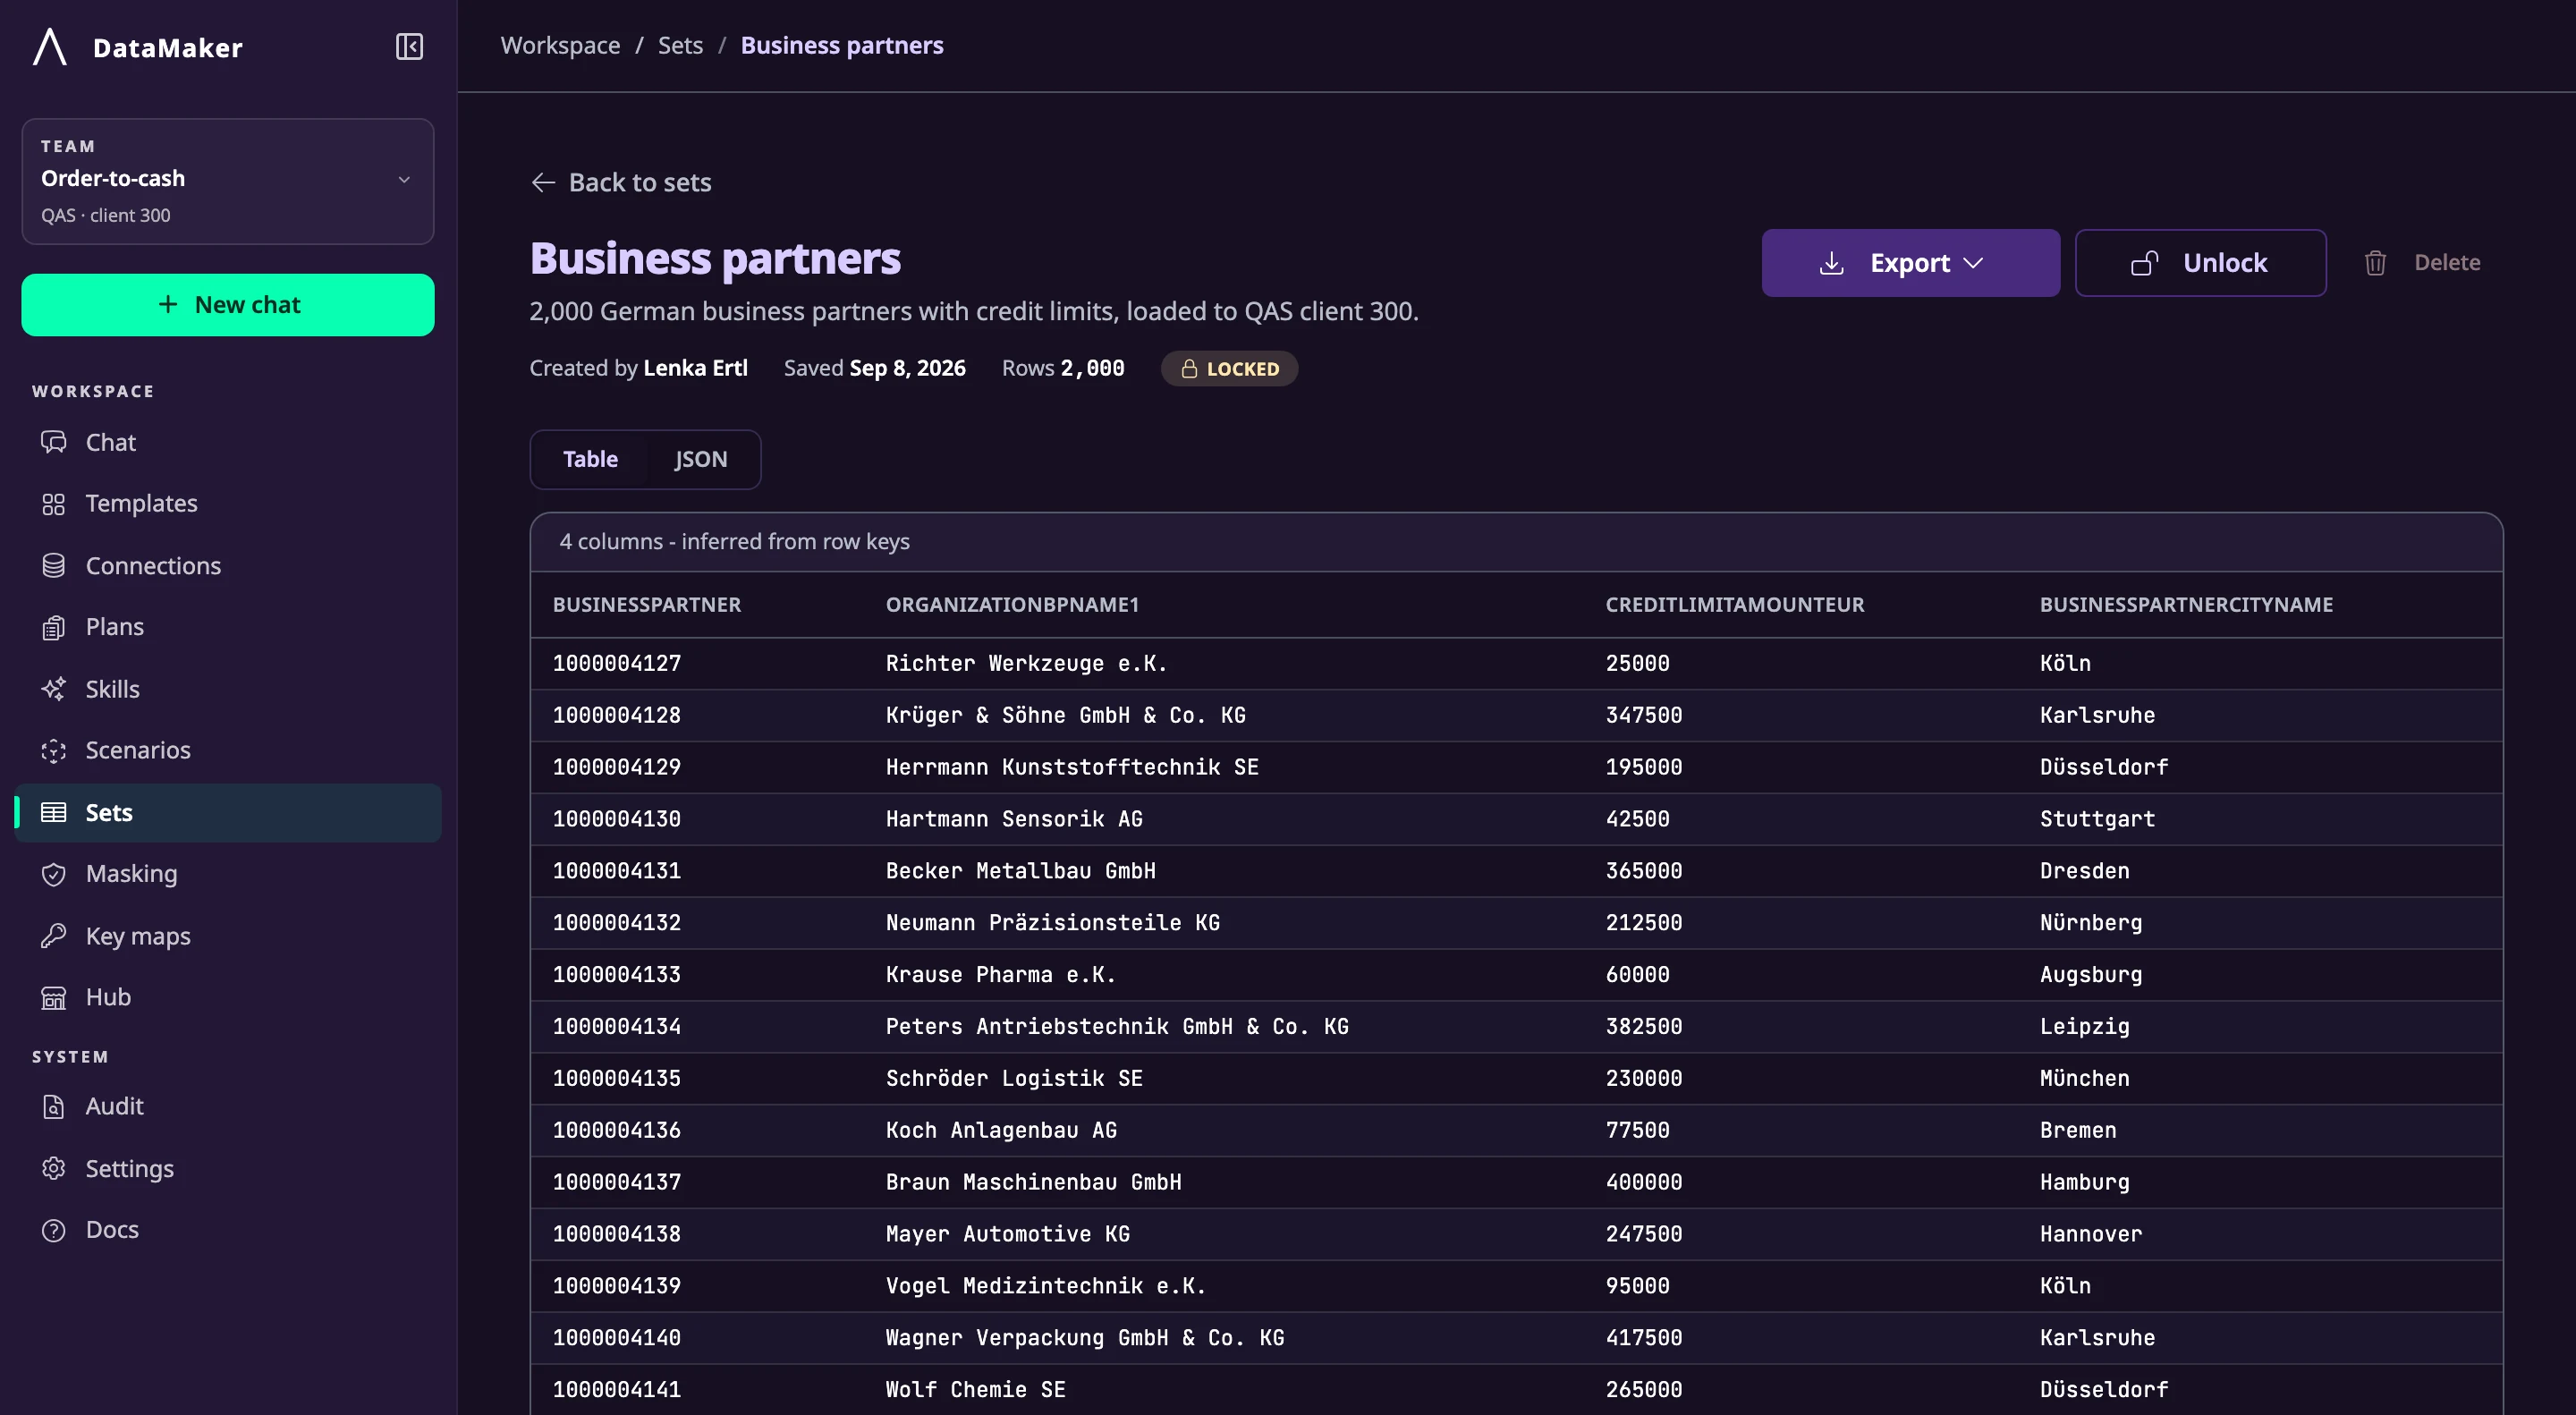Screen dimensions: 2576x1415
Task: Click saved date Sep 8, 2026
Action: (908, 368)
